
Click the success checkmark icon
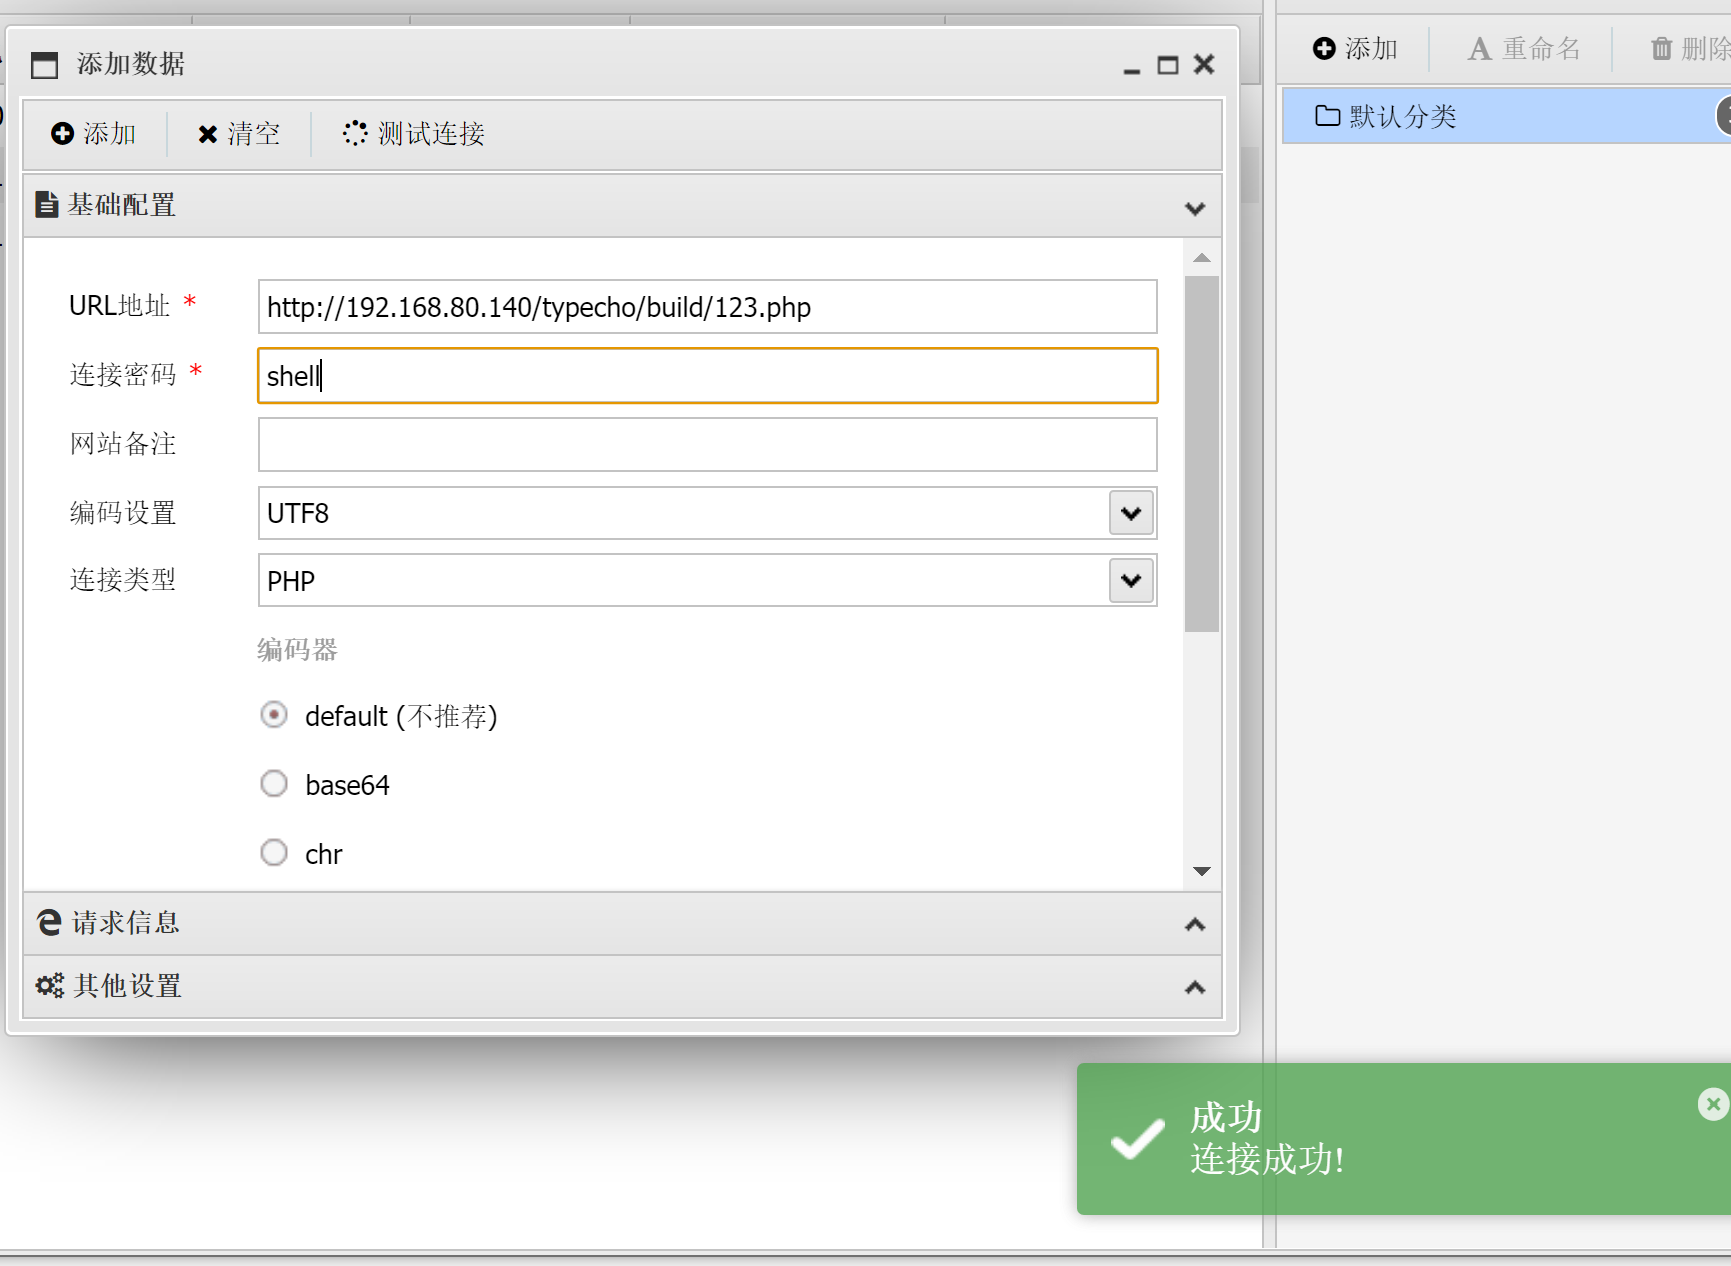click(x=1138, y=1139)
